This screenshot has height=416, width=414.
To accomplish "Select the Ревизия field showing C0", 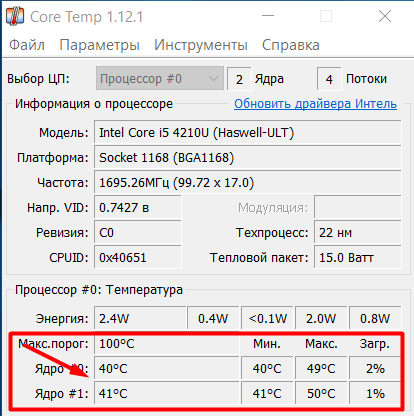I will (138, 233).
